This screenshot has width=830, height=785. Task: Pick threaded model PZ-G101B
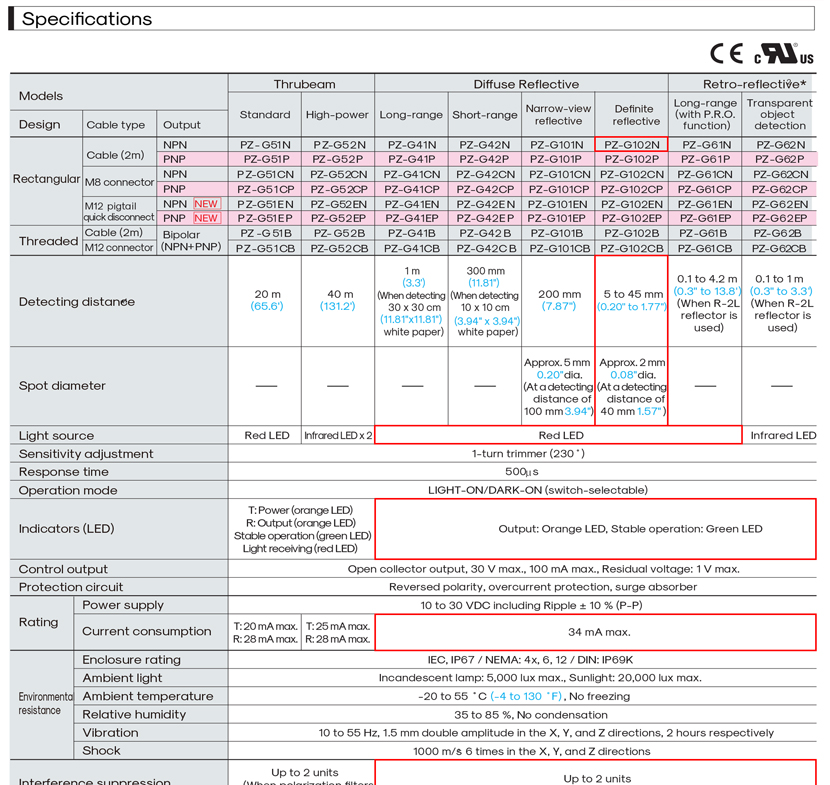pyautogui.click(x=557, y=233)
